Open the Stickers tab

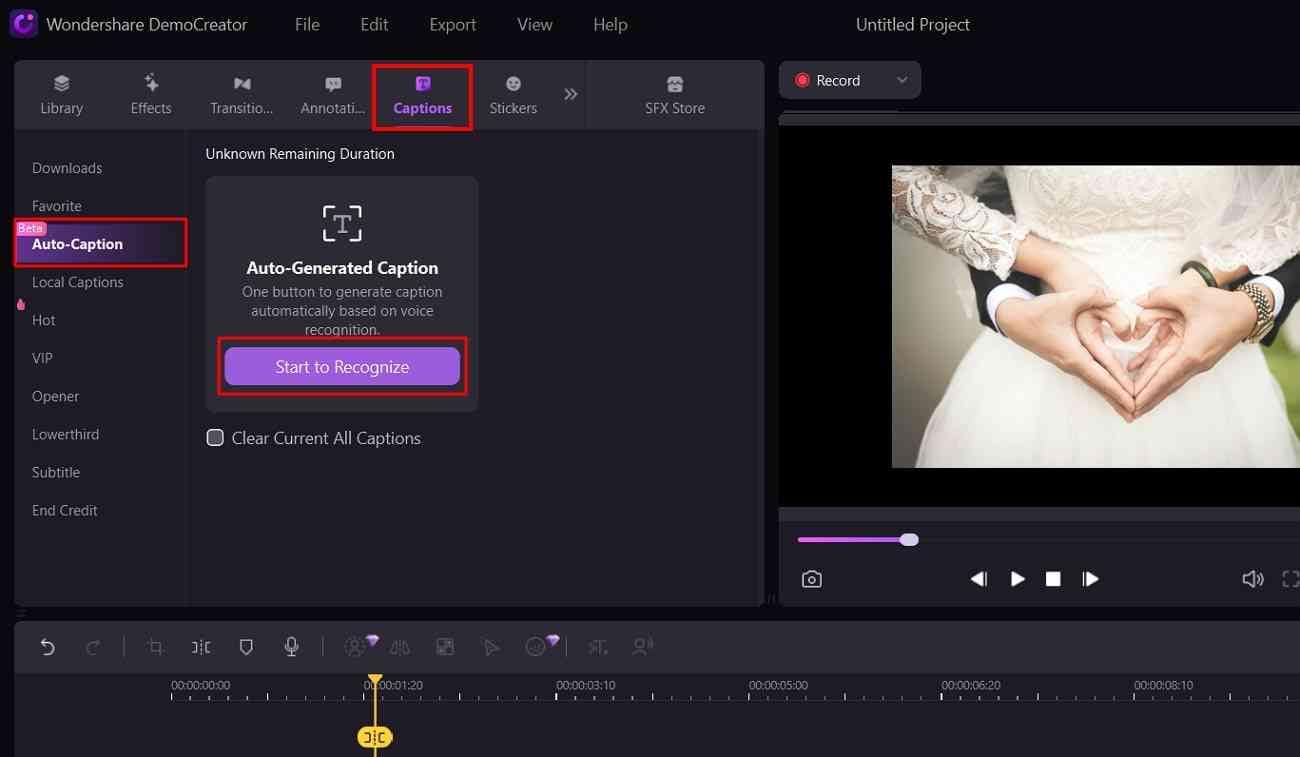pyautogui.click(x=513, y=95)
